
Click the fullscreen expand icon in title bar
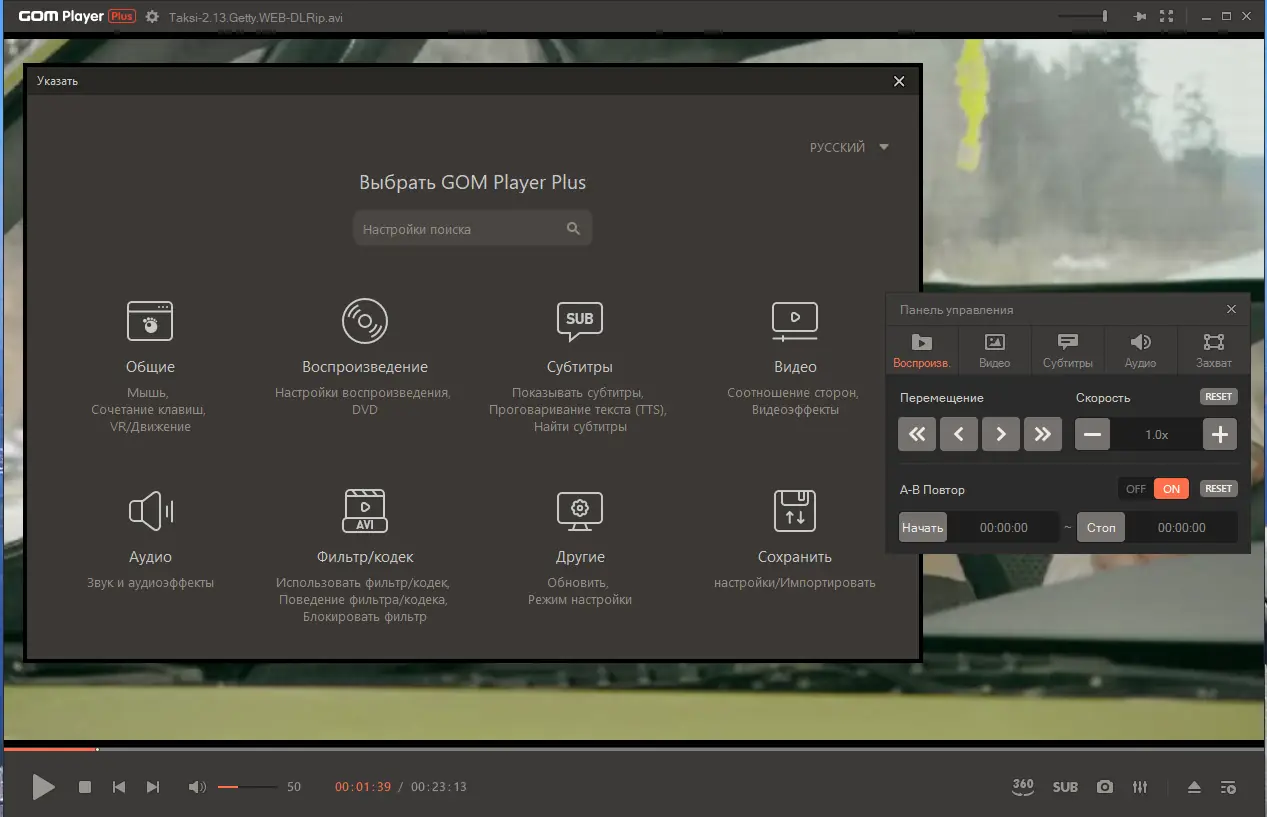[1167, 17]
